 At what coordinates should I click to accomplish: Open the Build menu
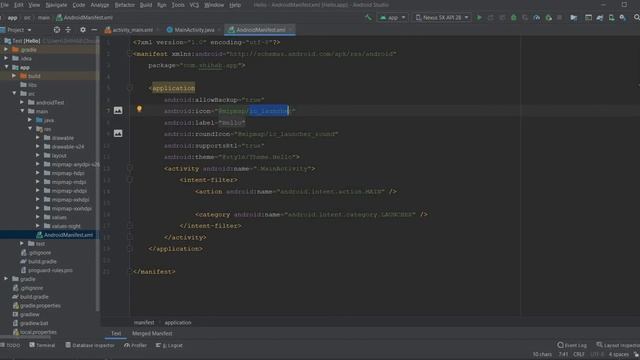click(x=146, y=5)
